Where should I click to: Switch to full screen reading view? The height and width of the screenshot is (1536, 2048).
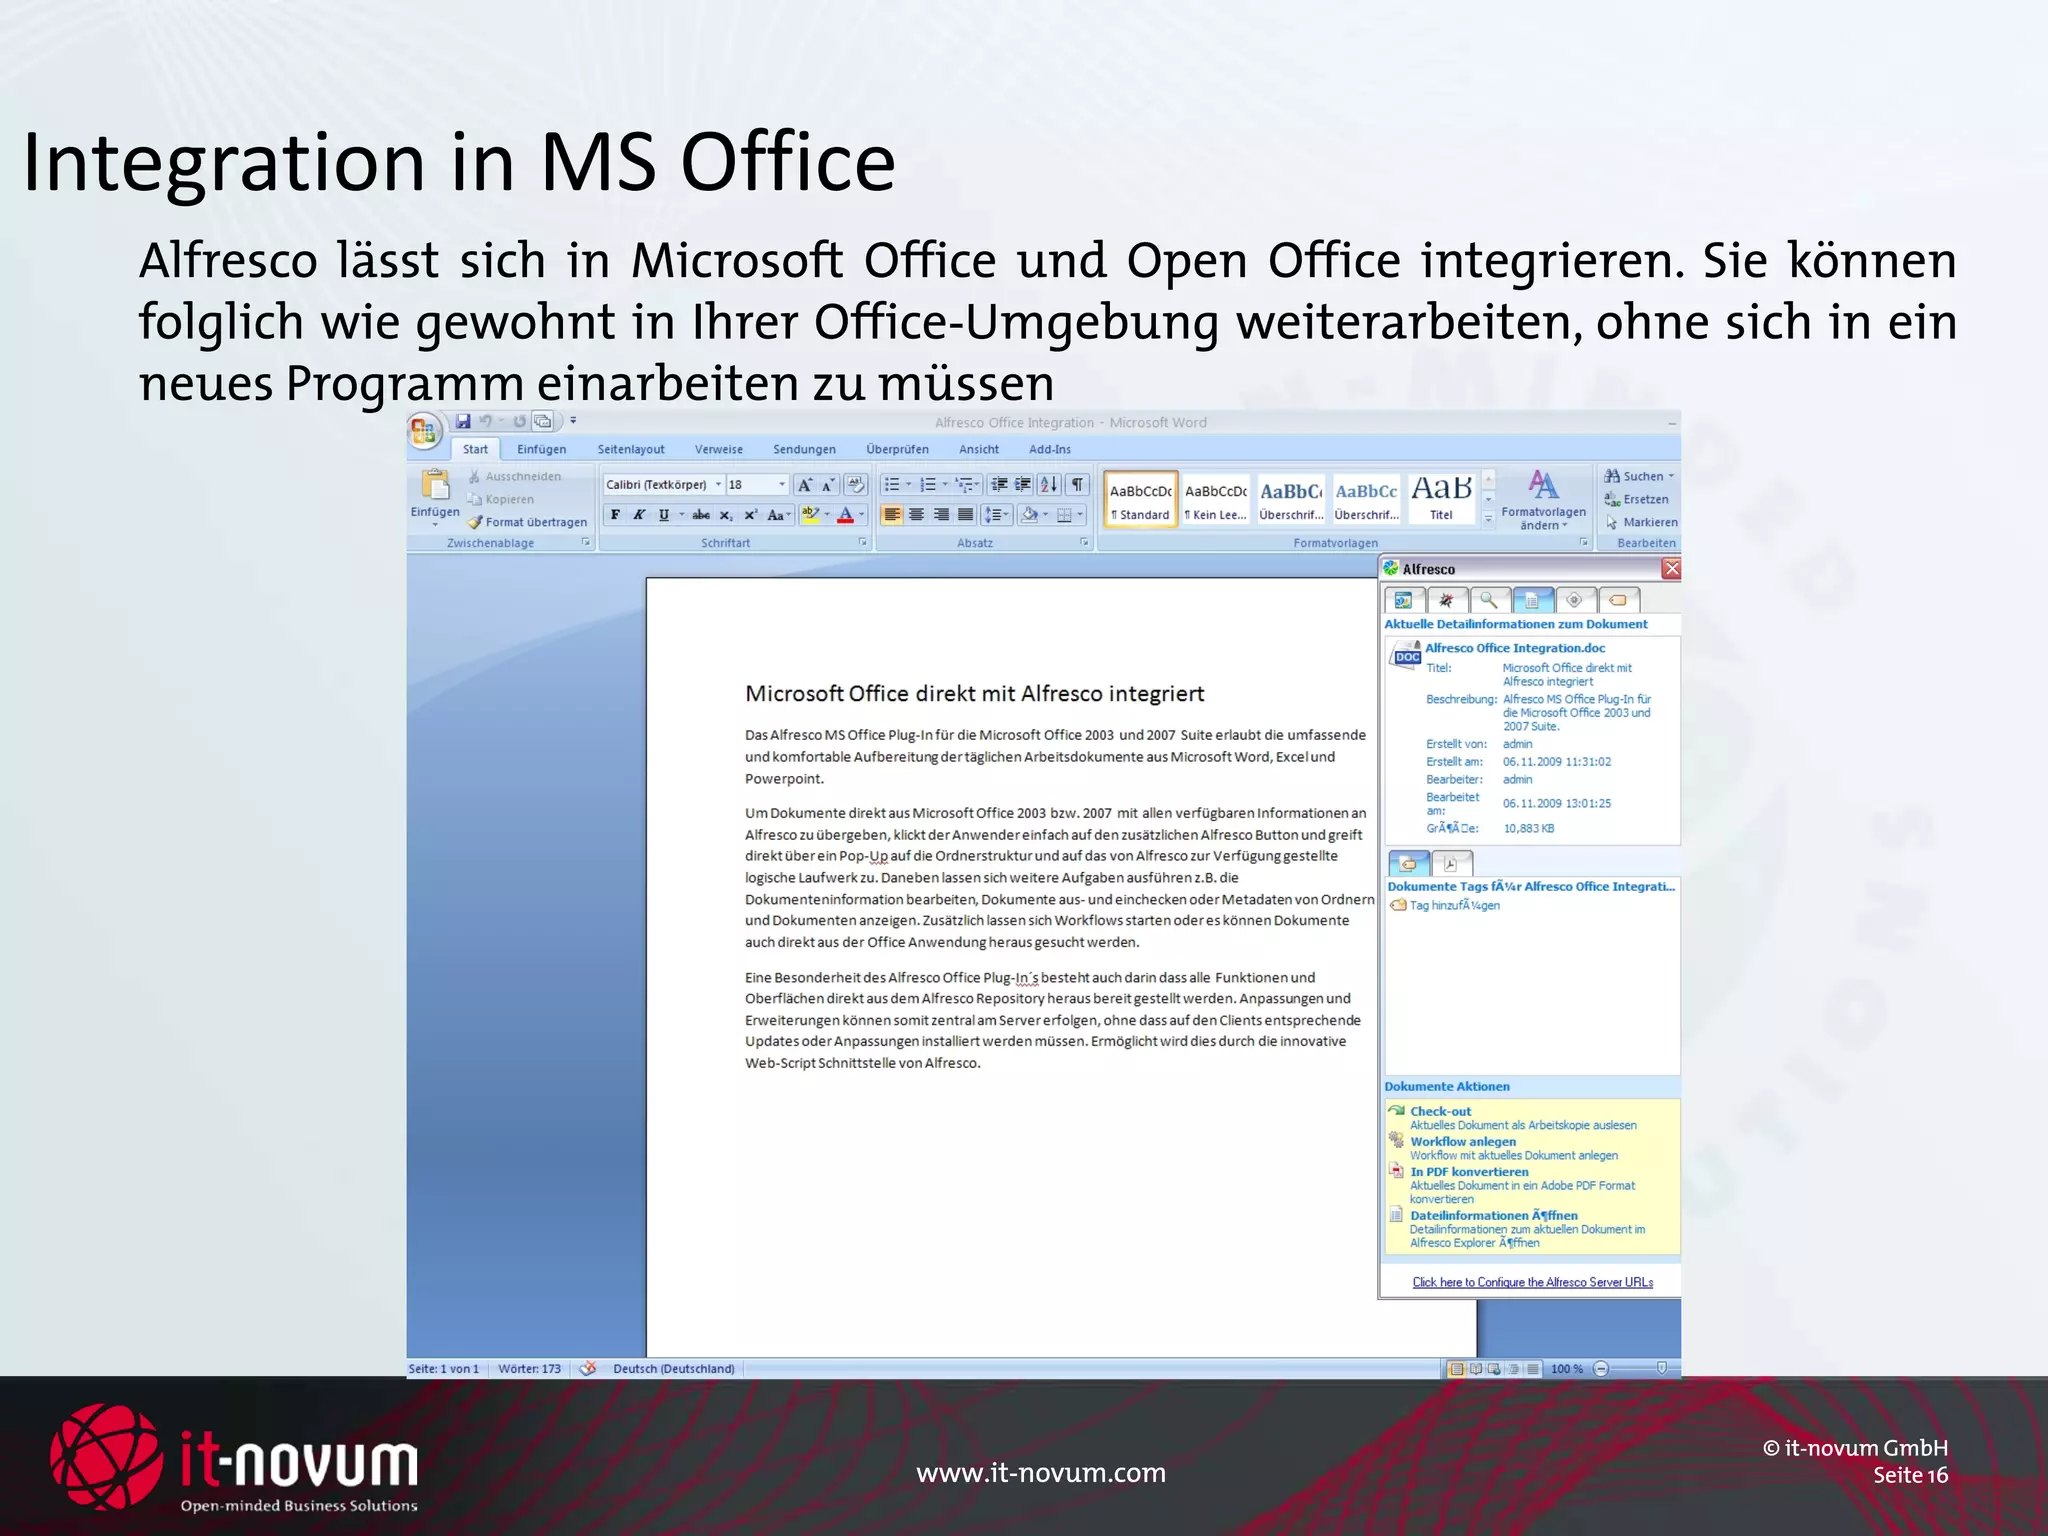[x=1476, y=1369]
